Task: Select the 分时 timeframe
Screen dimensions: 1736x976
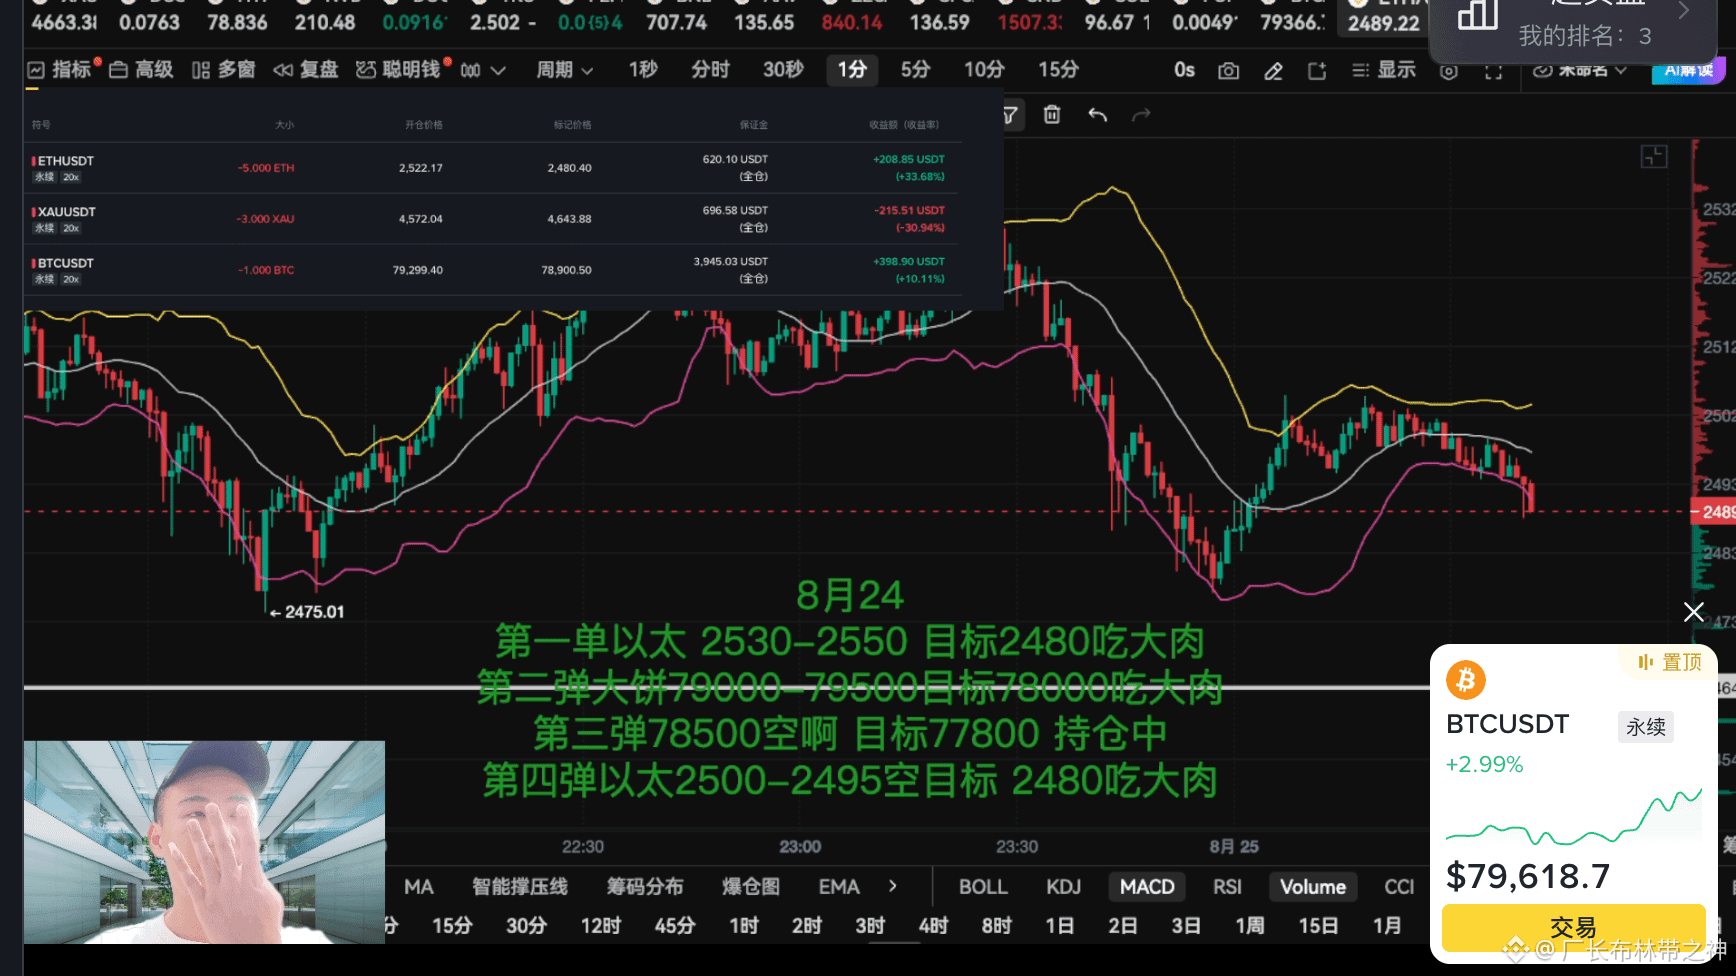Action: 710,70
